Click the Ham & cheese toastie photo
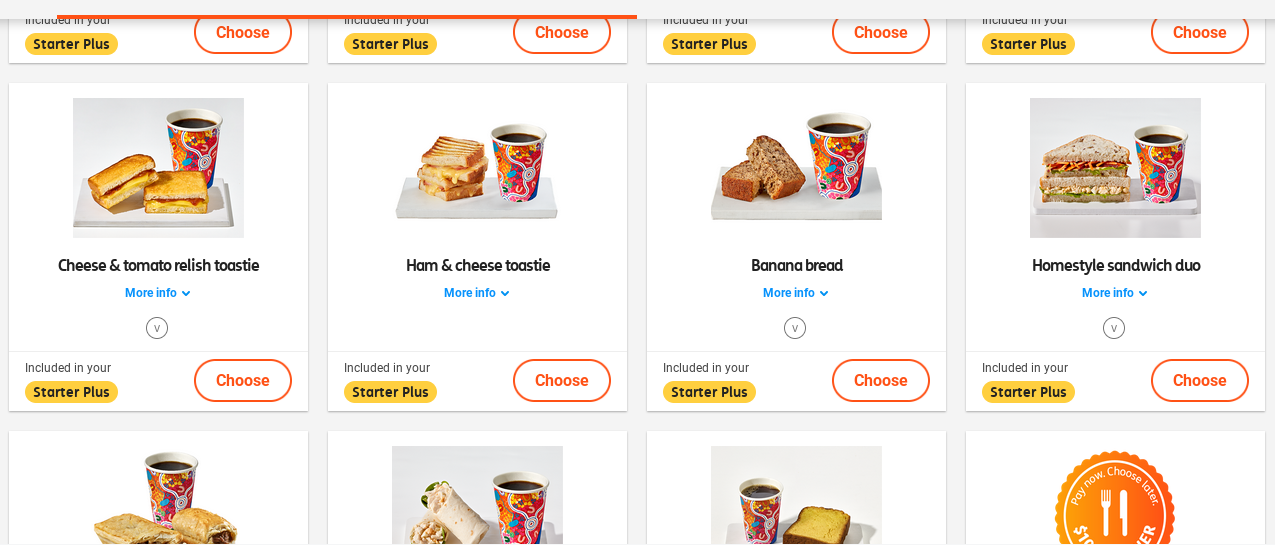 477,168
